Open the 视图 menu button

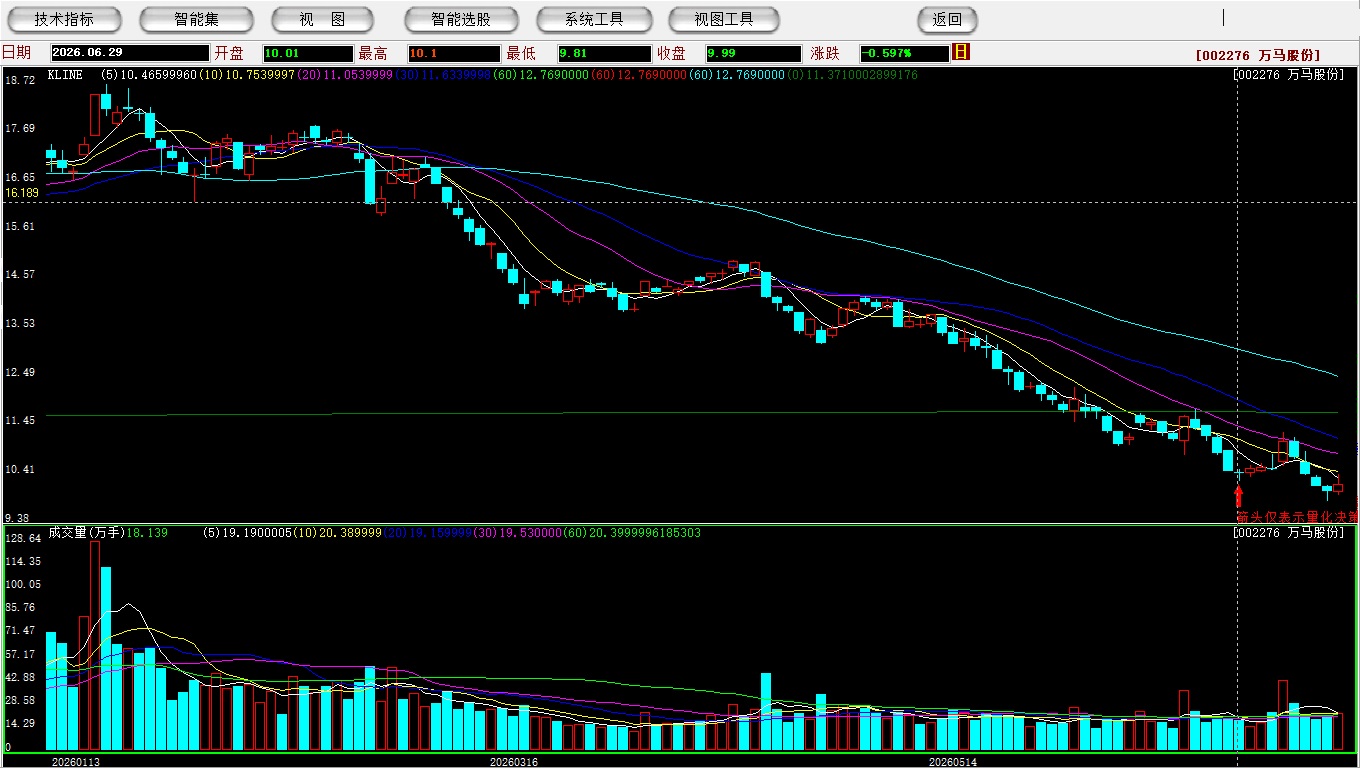(322, 19)
